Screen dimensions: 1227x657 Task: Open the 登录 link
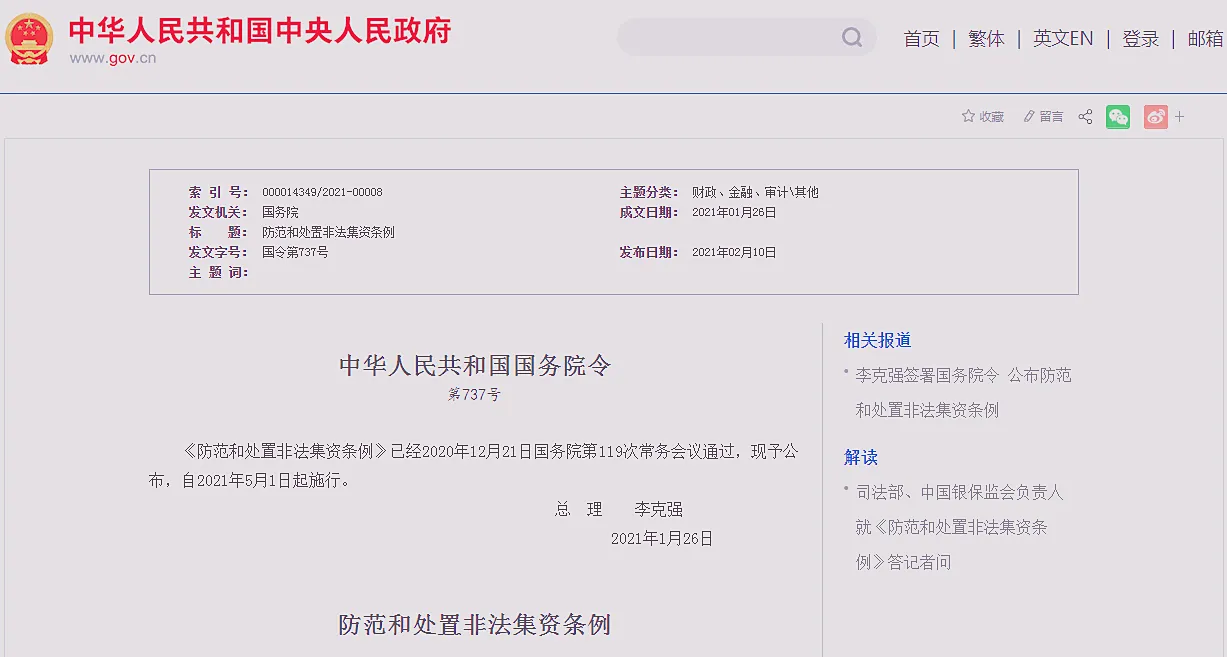tap(1141, 39)
